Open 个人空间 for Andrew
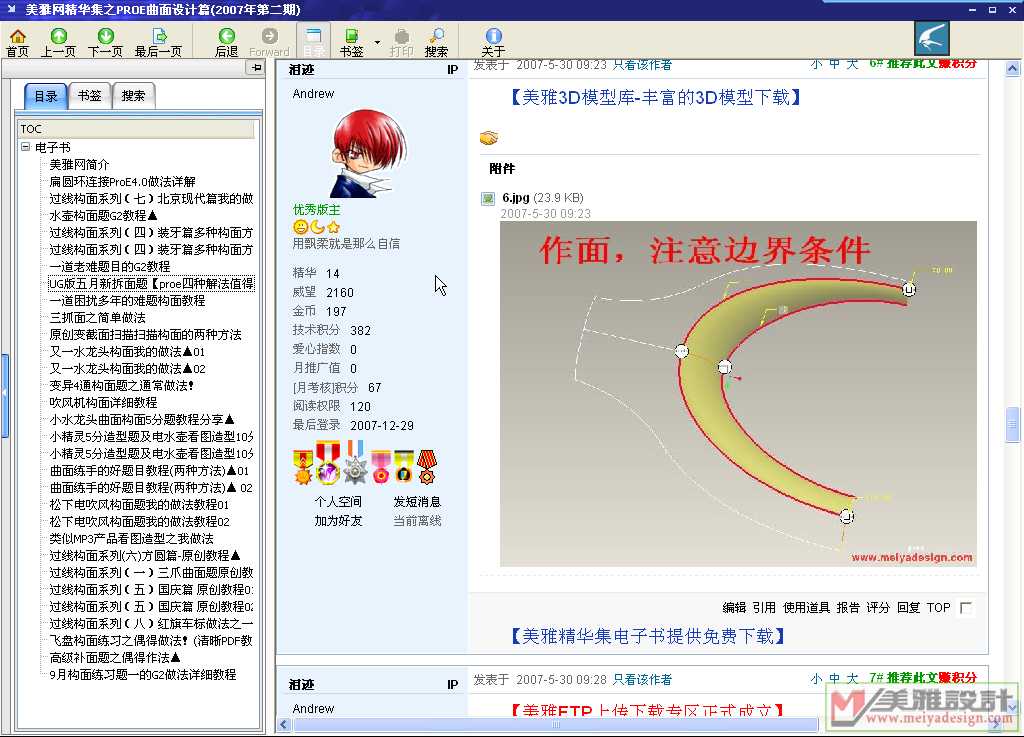Image resolution: width=1024 pixels, height=737 pixels. pyautogui.click(x=338, y=501)
